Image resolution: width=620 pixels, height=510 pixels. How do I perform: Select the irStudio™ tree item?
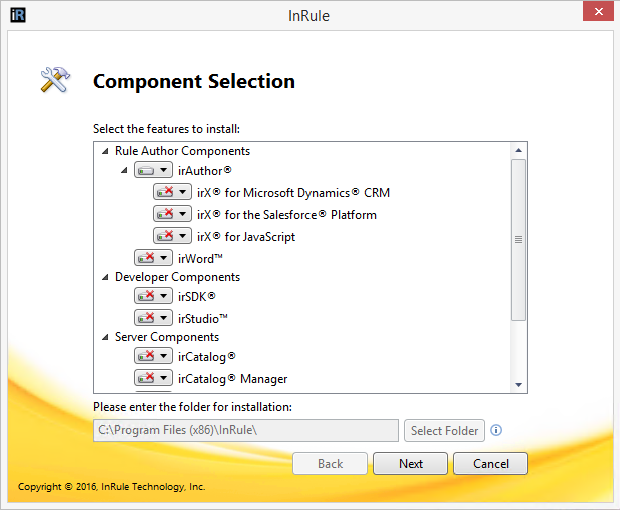(x=202, y=319)
